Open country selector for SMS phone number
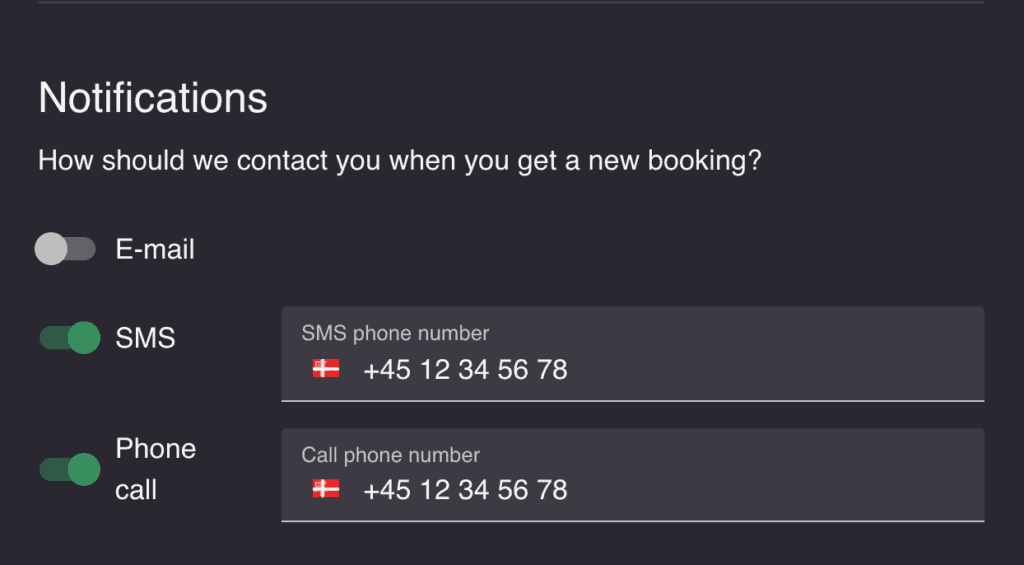The height and width of the screenshot is (565, 1024). (326, 369)
